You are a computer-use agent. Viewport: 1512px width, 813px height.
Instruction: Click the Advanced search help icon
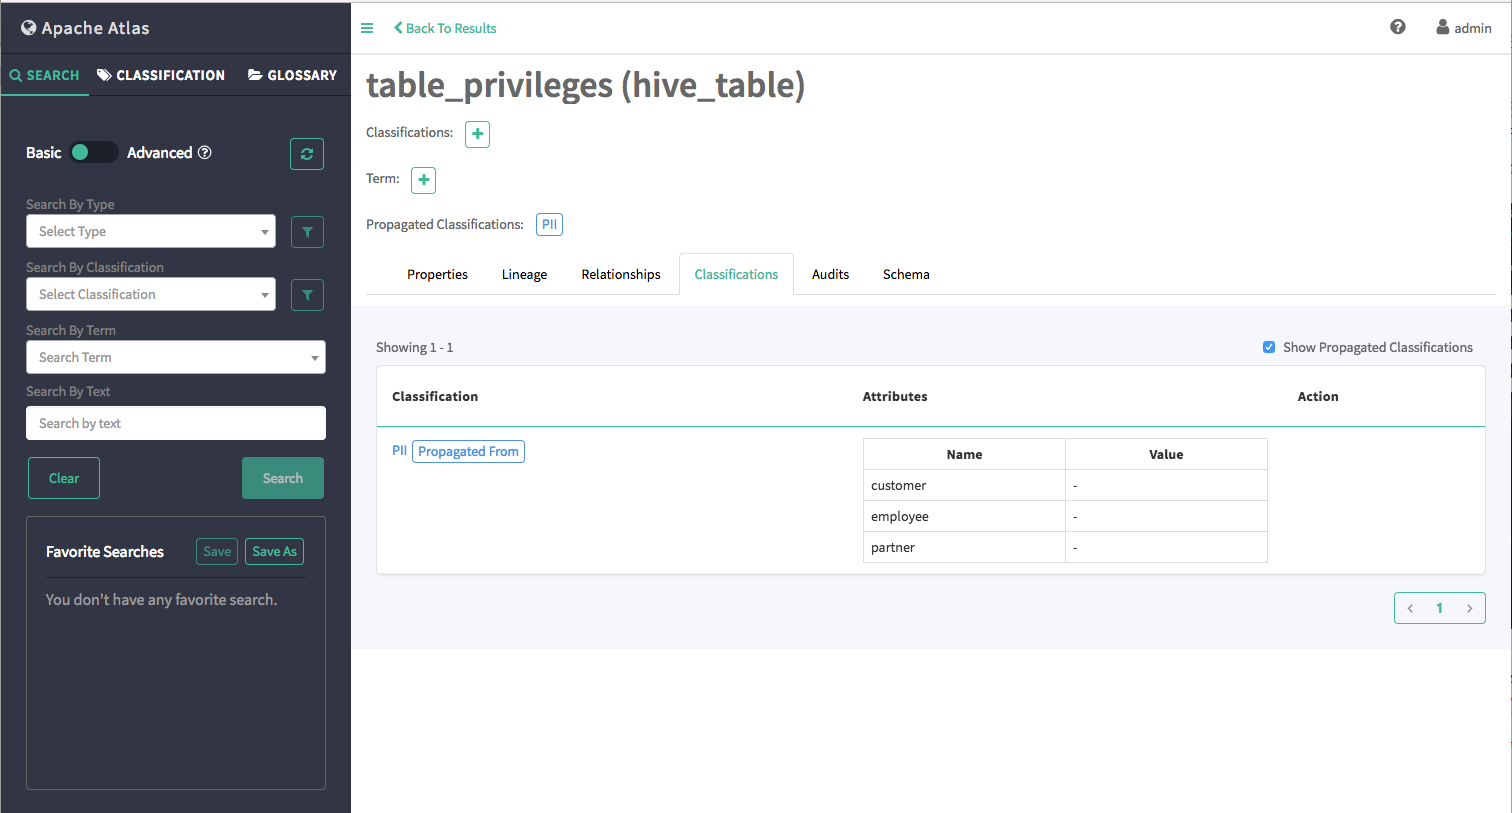pyautogui.click(x=205, y=152)
